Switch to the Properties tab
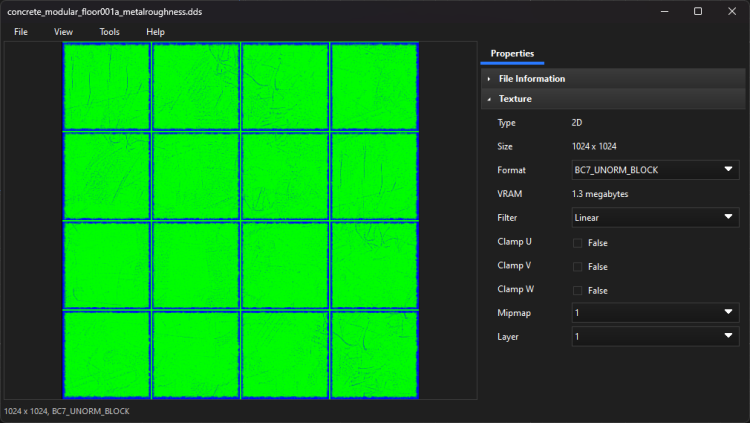This screenshot has height=423, width=750. (512, 53)
